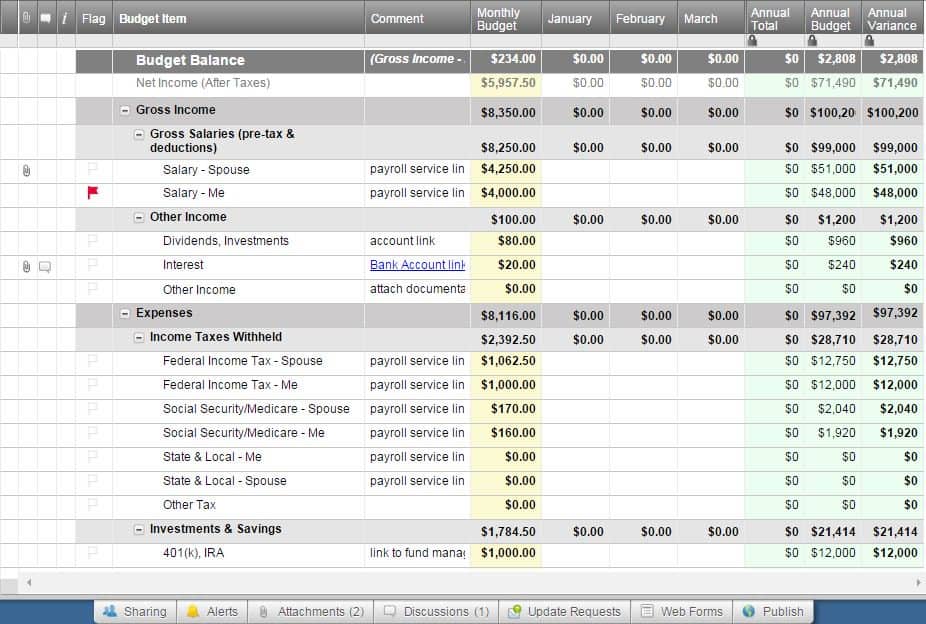Click the attachments column header paperclip icon
This screenshot has width=926, height=624.
click(26, 18)
